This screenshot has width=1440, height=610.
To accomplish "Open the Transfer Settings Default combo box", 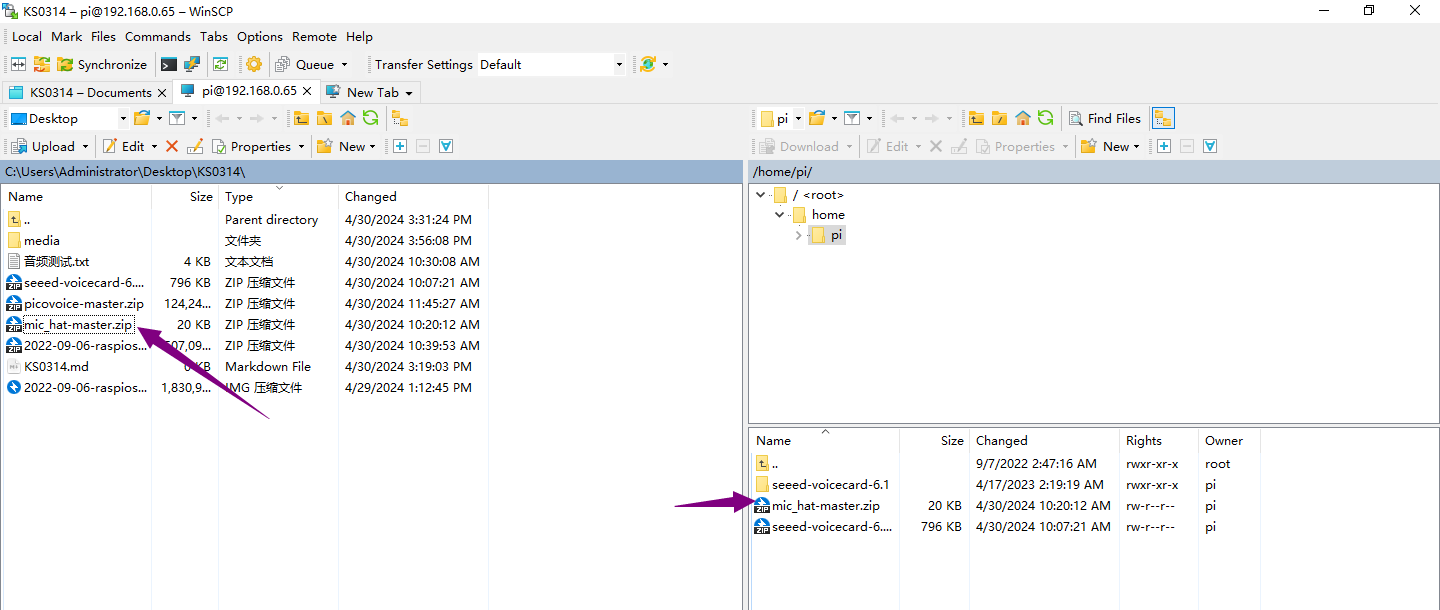I will pos(551,64).
